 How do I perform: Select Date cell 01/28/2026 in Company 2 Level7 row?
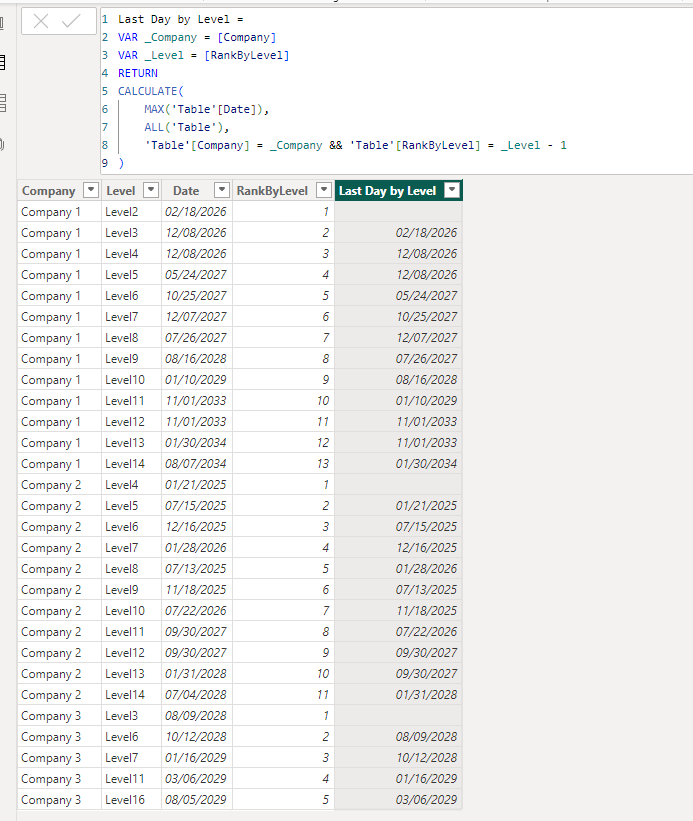pyautogui.click(x=197, y=548)
